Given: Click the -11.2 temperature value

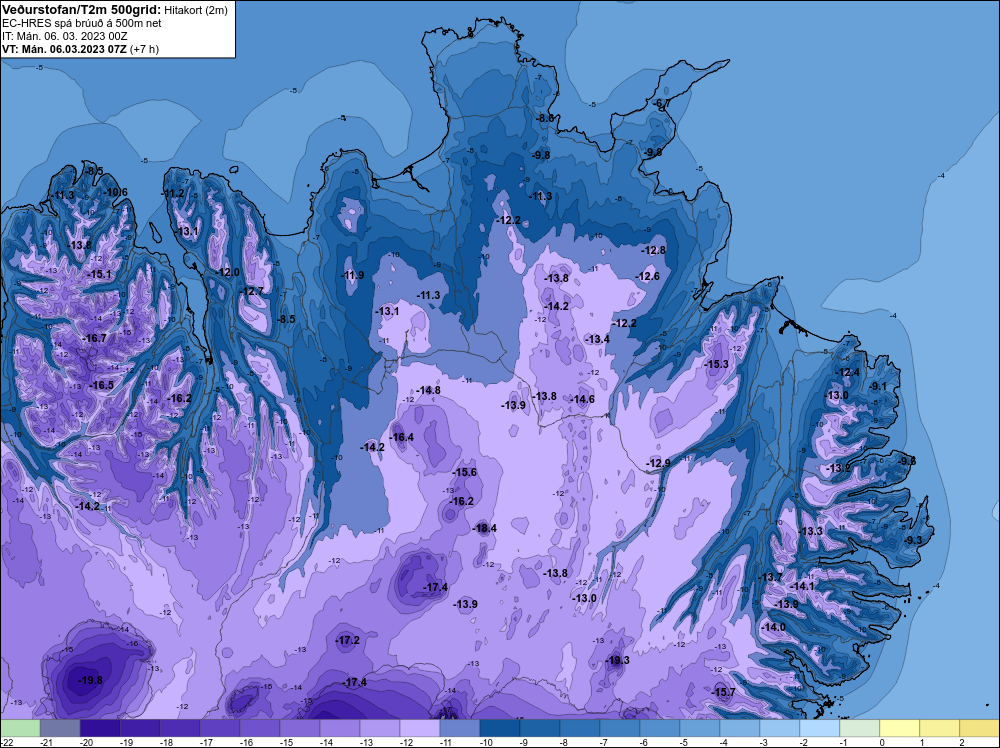Looking at the screenshot, I should (x=173, y=193).
